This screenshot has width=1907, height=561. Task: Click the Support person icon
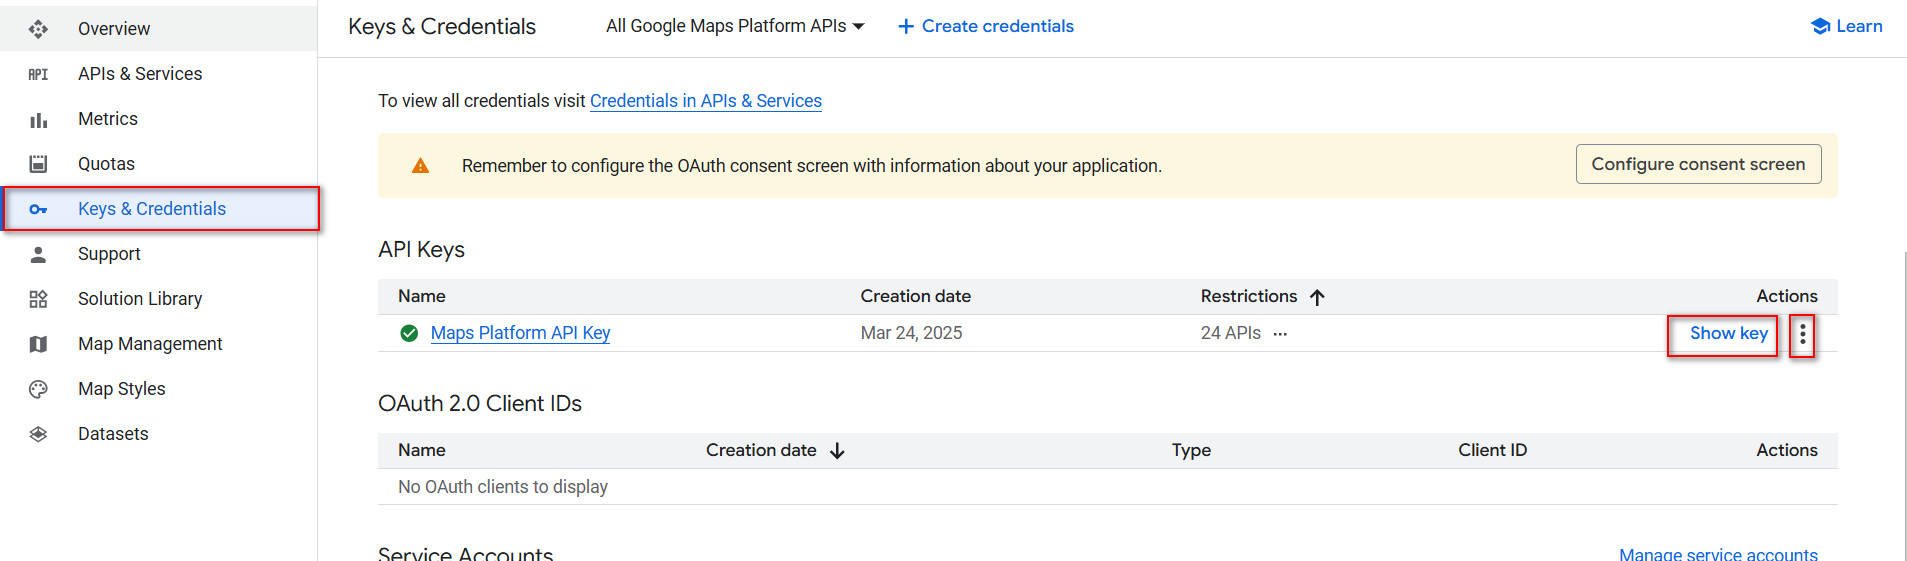pyautogui.click(x=38, y=254)
